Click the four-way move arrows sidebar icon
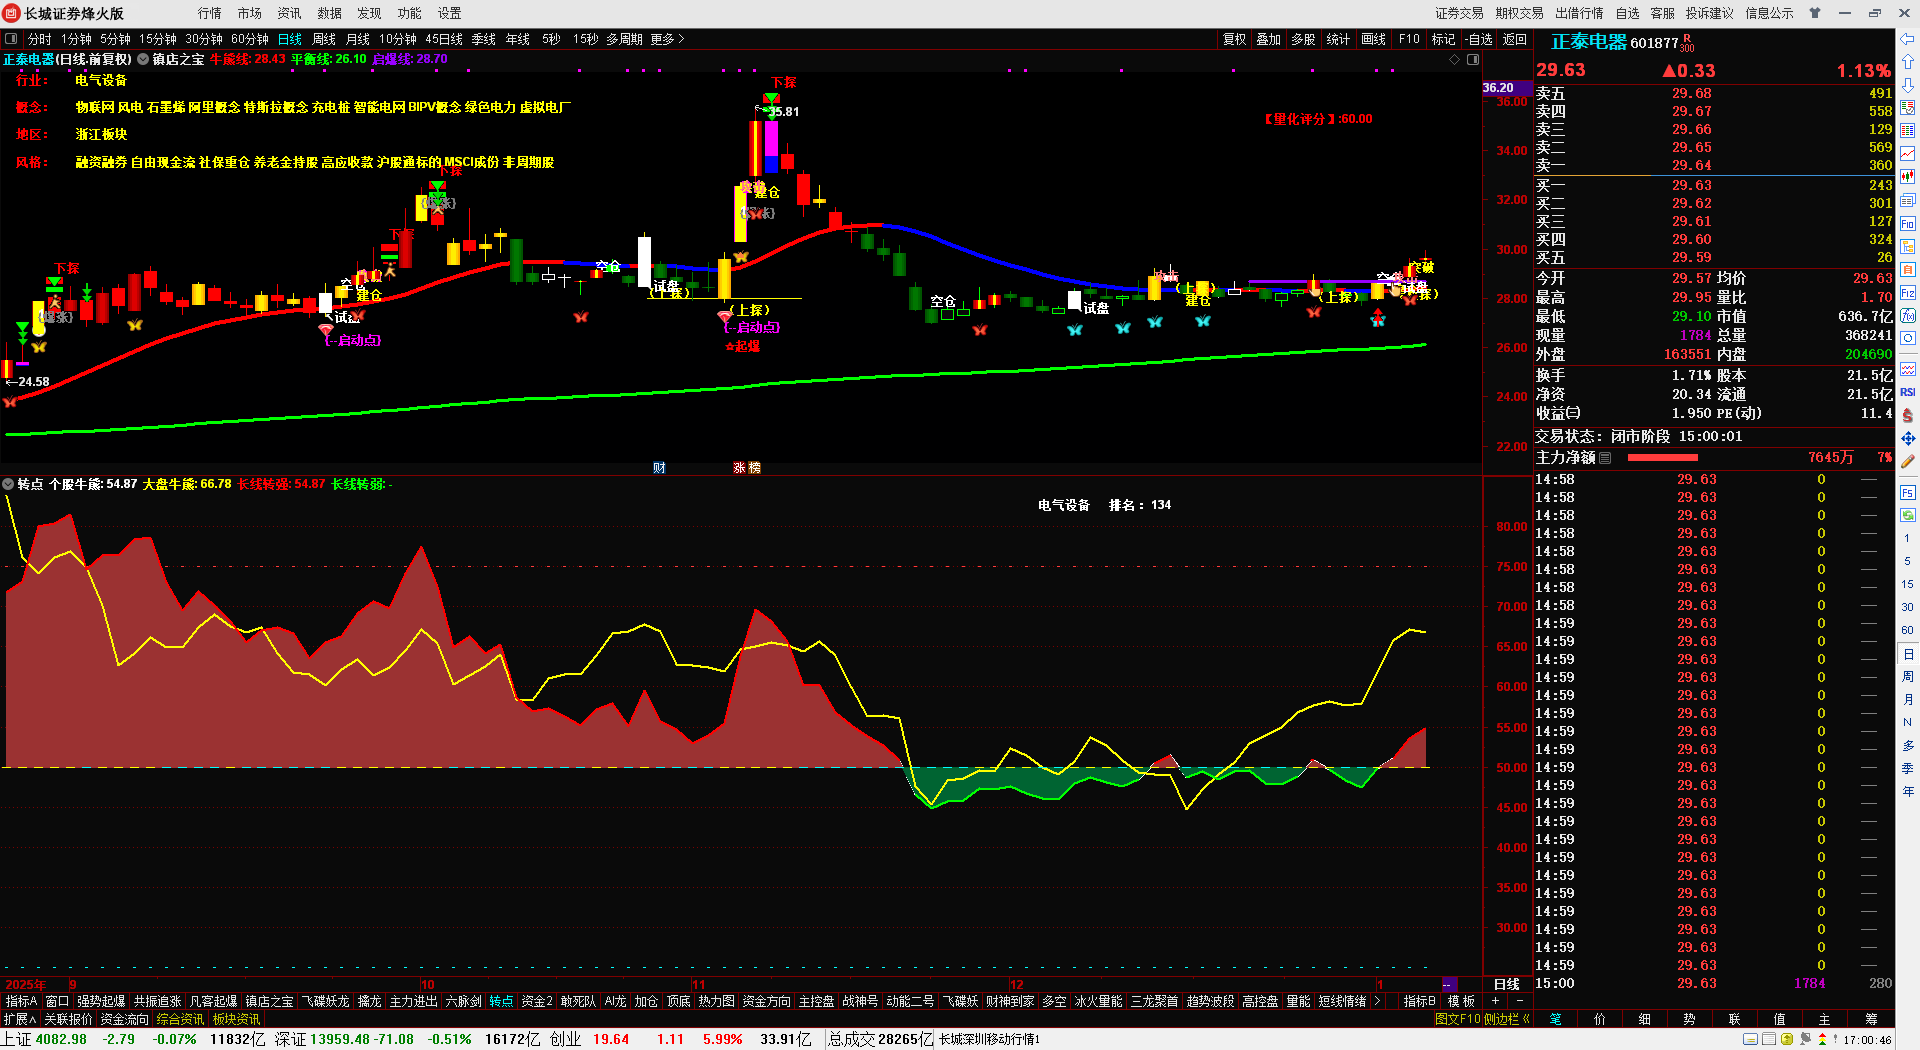 (1908, 438)
